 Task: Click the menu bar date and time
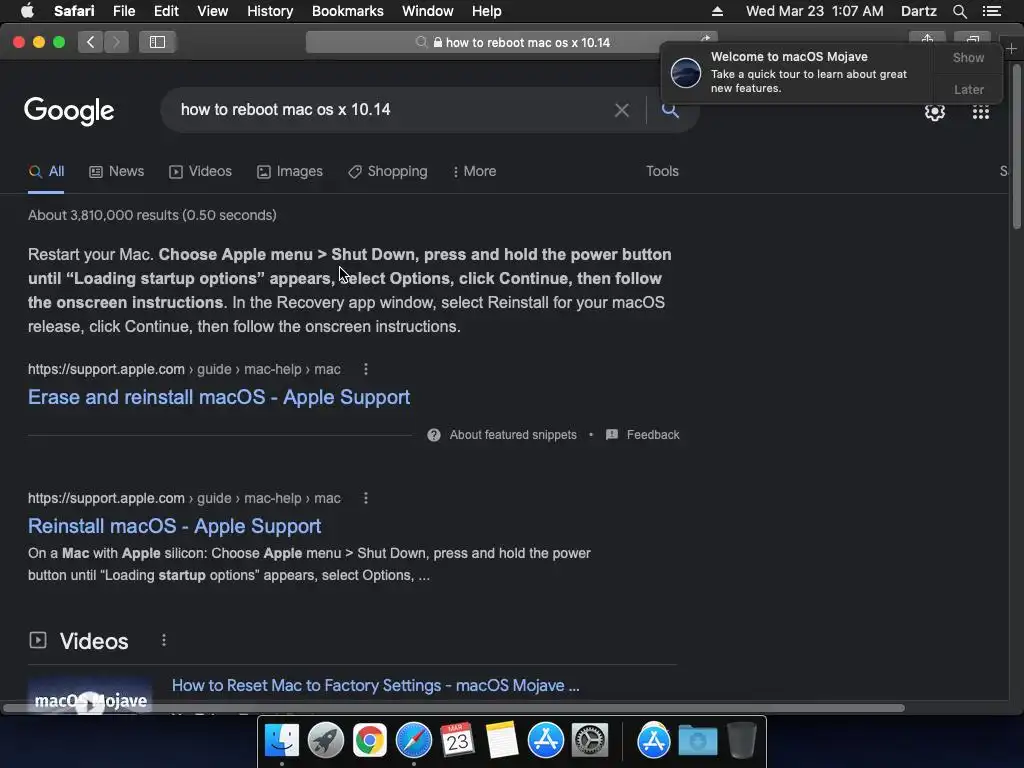coord(814,11)
